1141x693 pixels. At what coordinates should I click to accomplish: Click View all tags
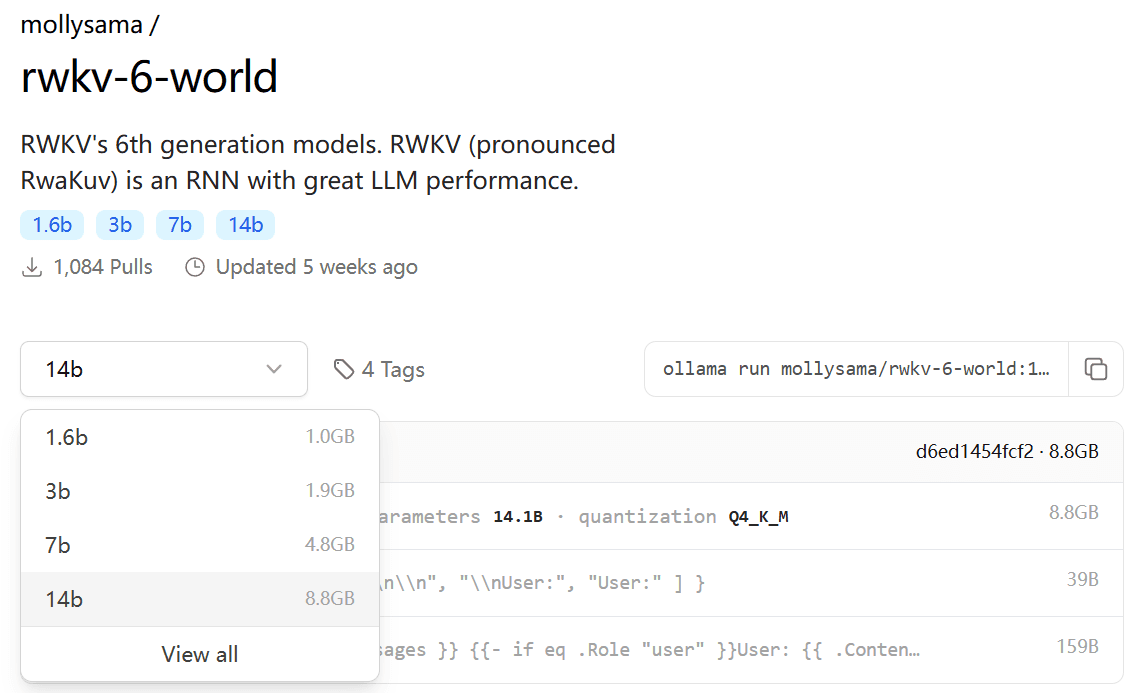[x=200, y=654]
